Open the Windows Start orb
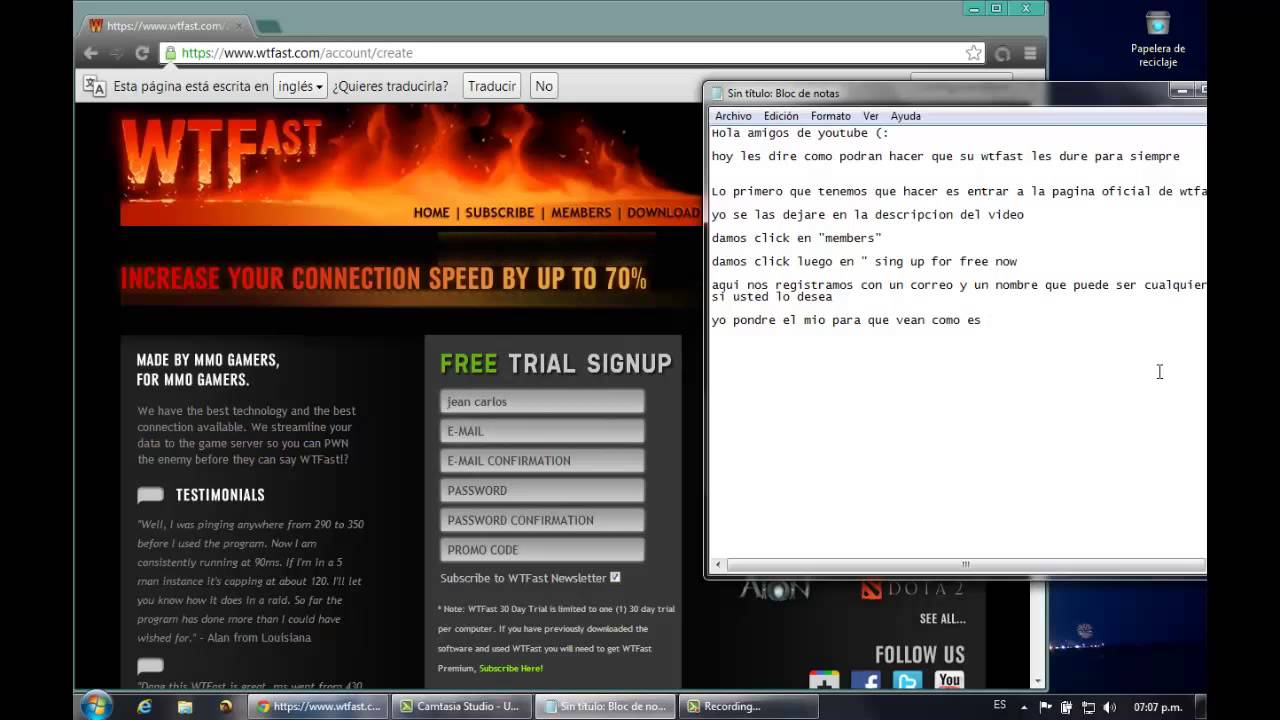The width and height of the screenshot is (1280, 720). (97, 706)
